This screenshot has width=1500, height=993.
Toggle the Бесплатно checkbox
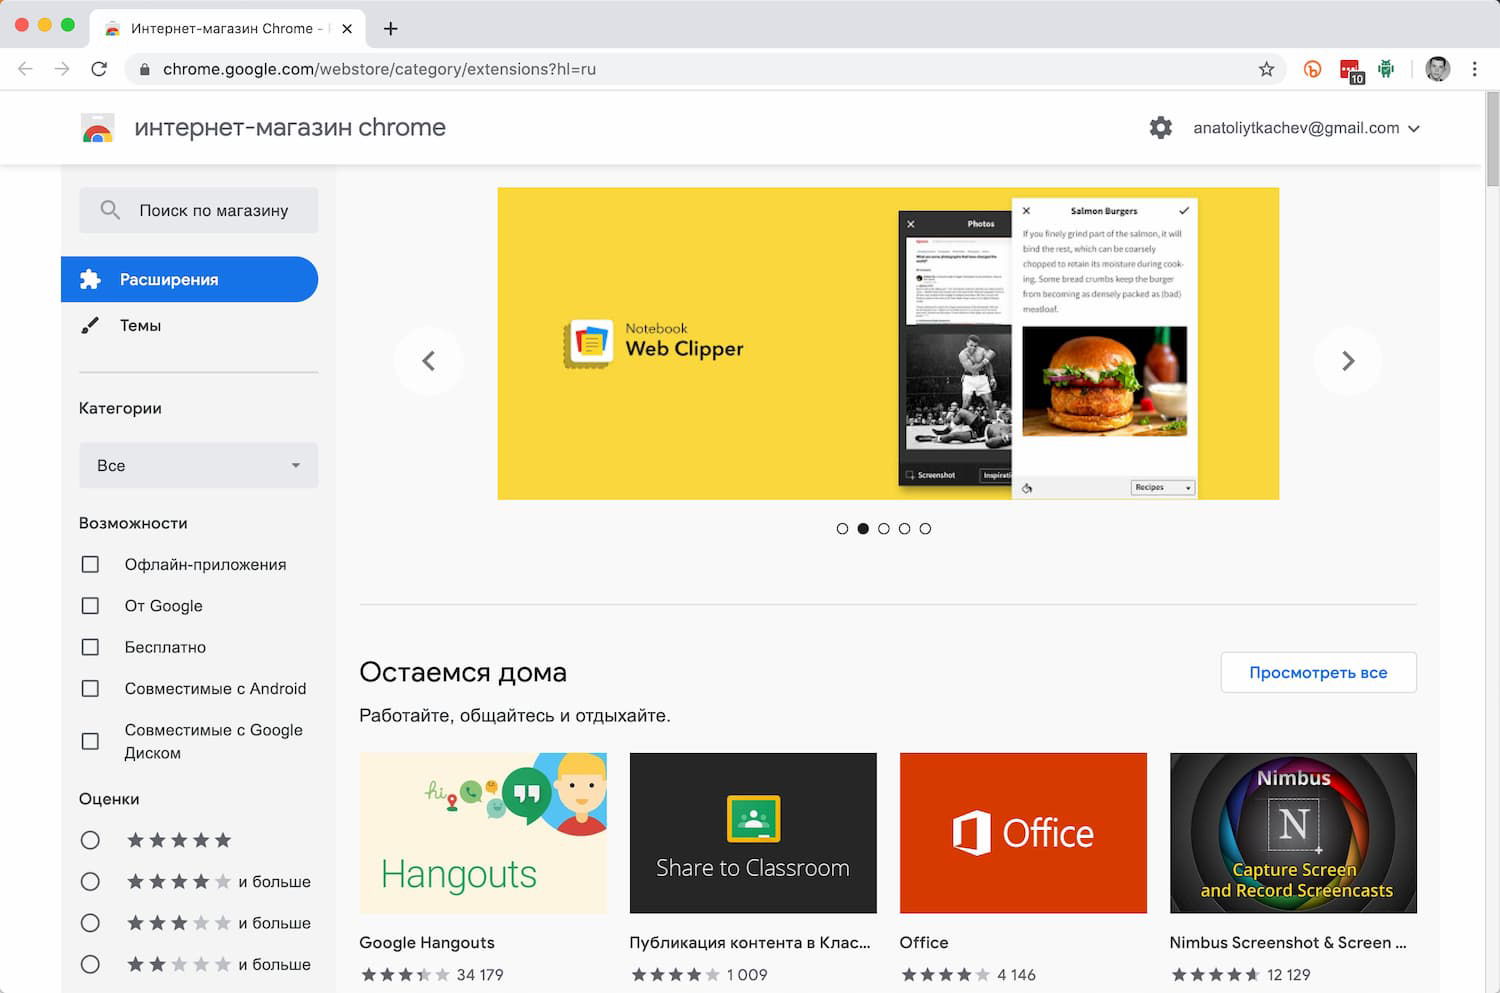(x=90, y=647)
